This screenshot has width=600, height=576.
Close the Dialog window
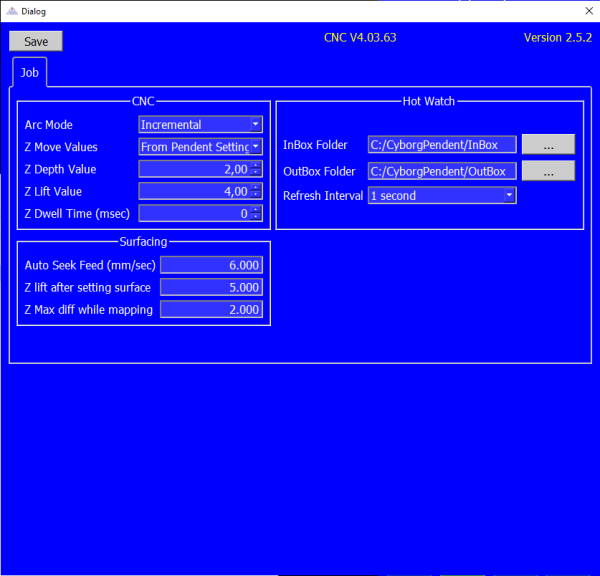(x=589, y=11)
